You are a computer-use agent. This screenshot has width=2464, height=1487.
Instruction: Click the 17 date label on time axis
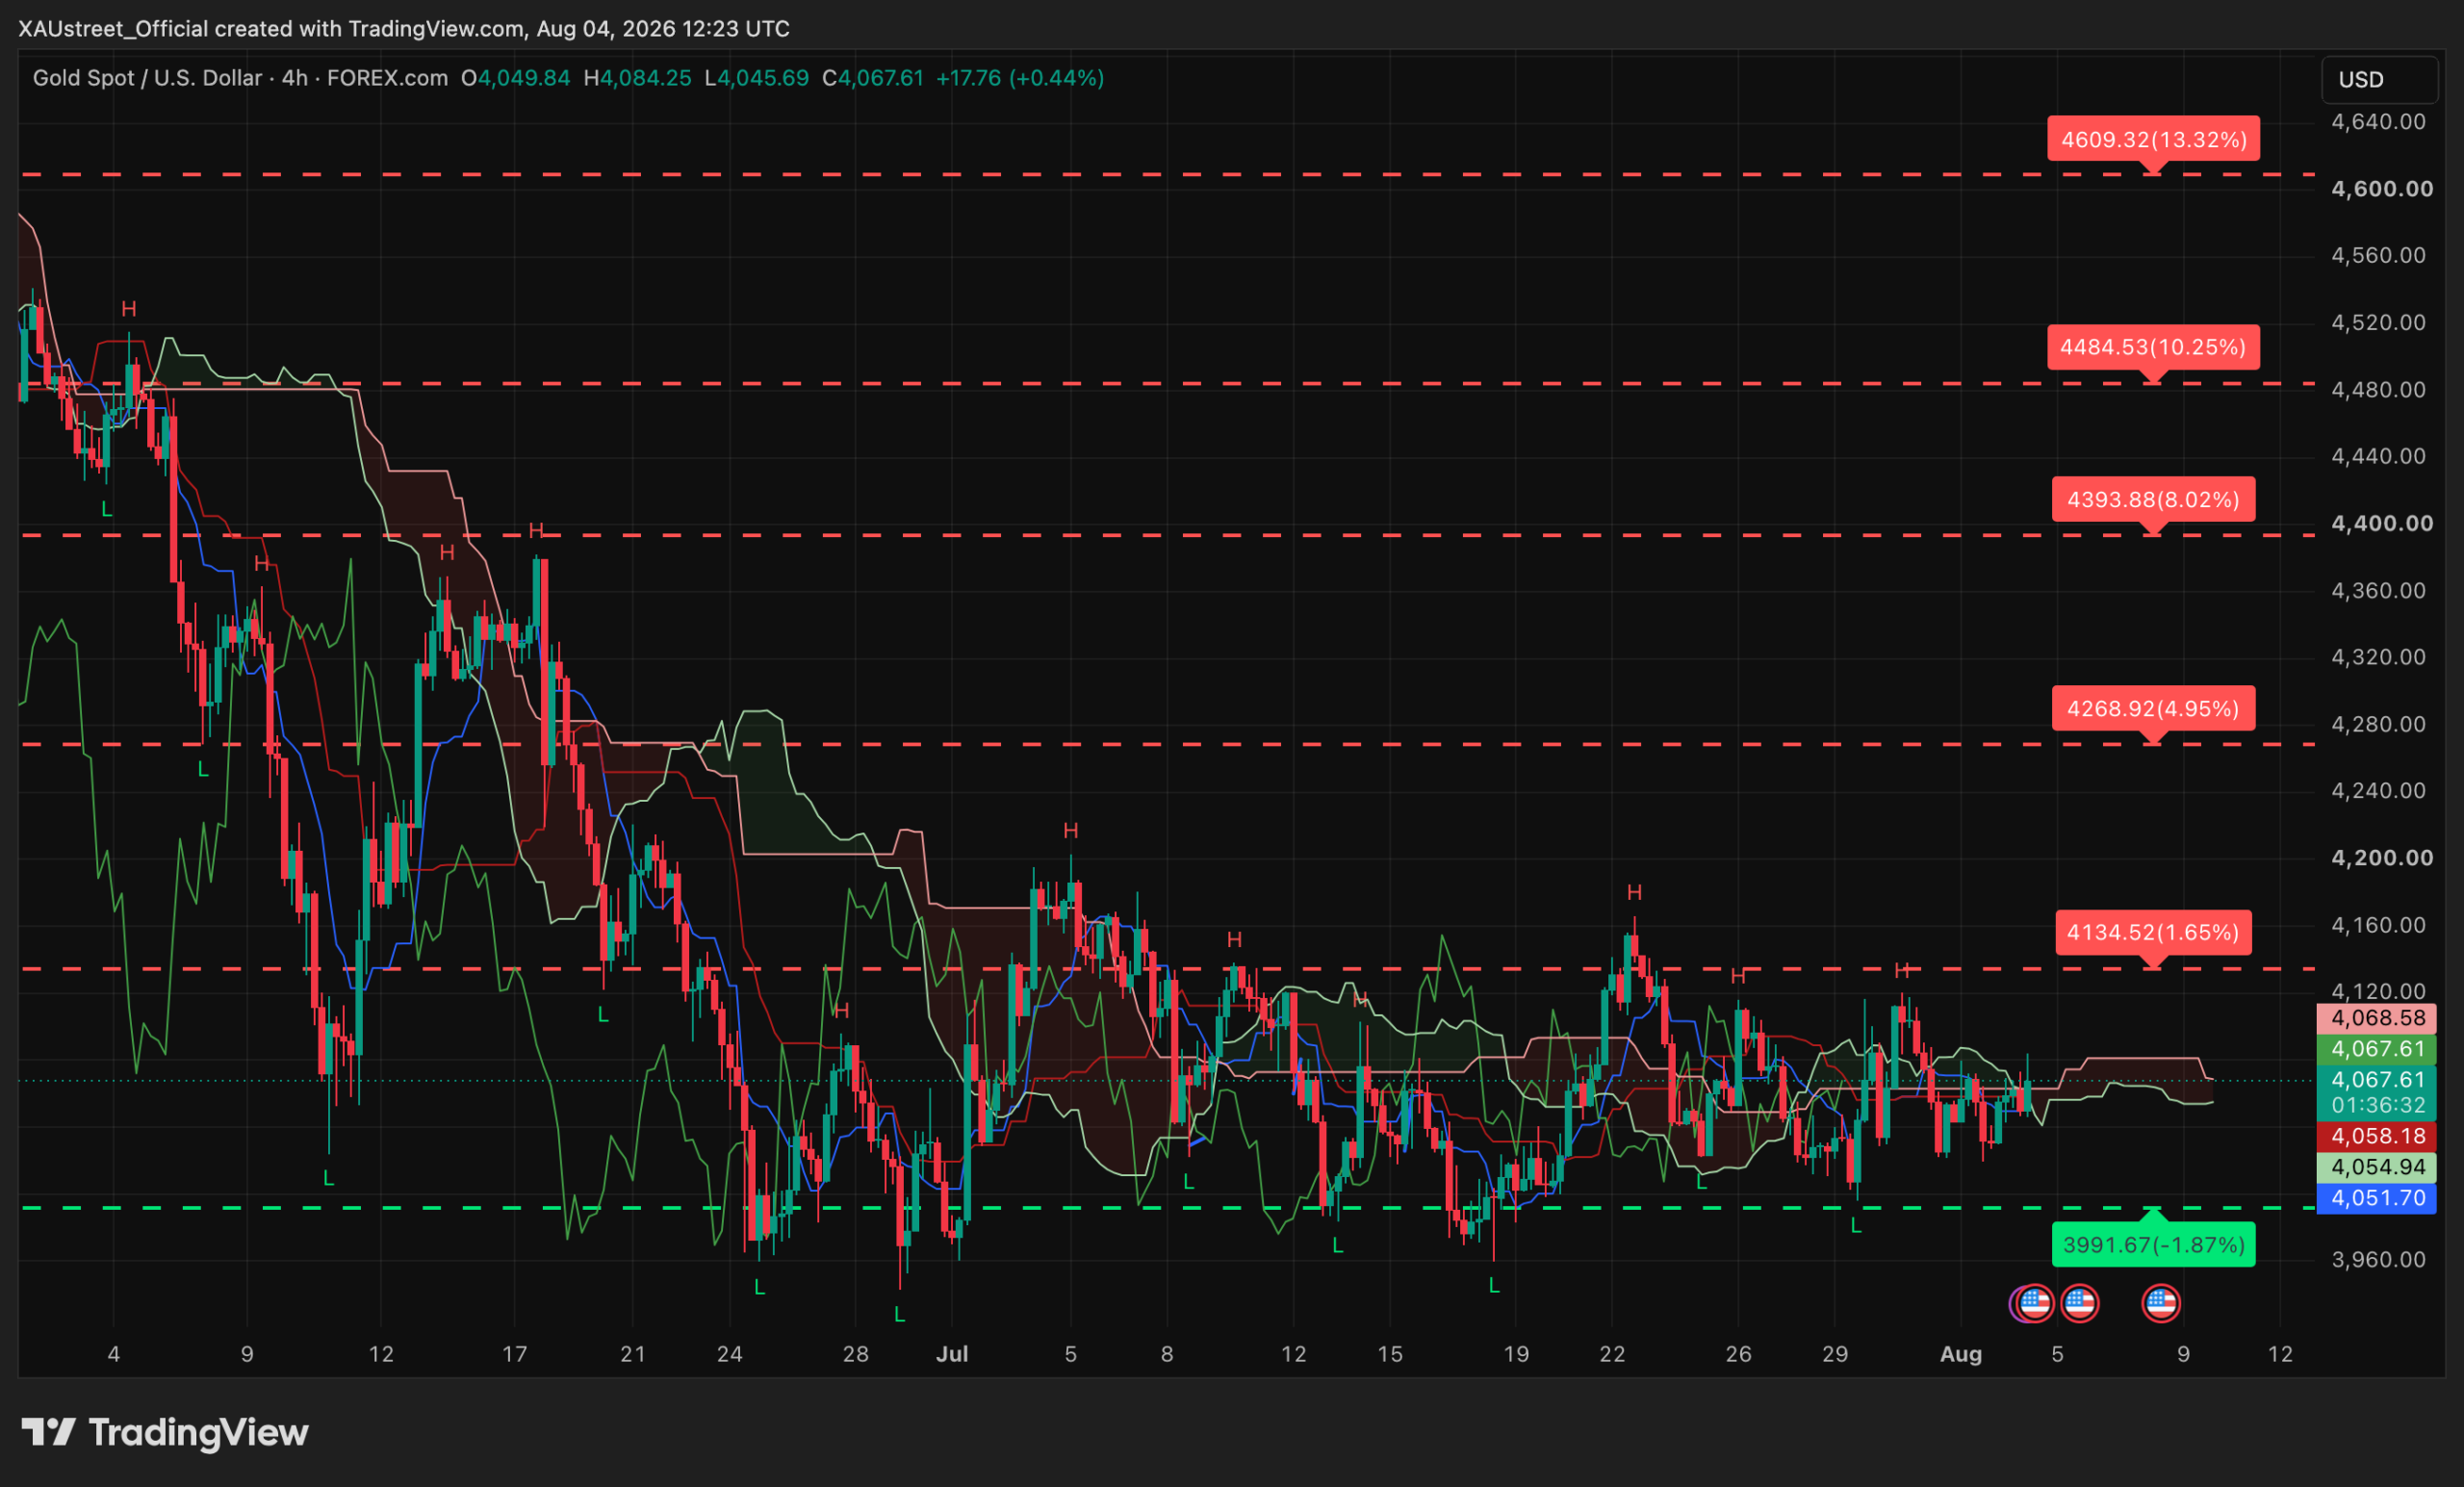tap(514, 1354)
